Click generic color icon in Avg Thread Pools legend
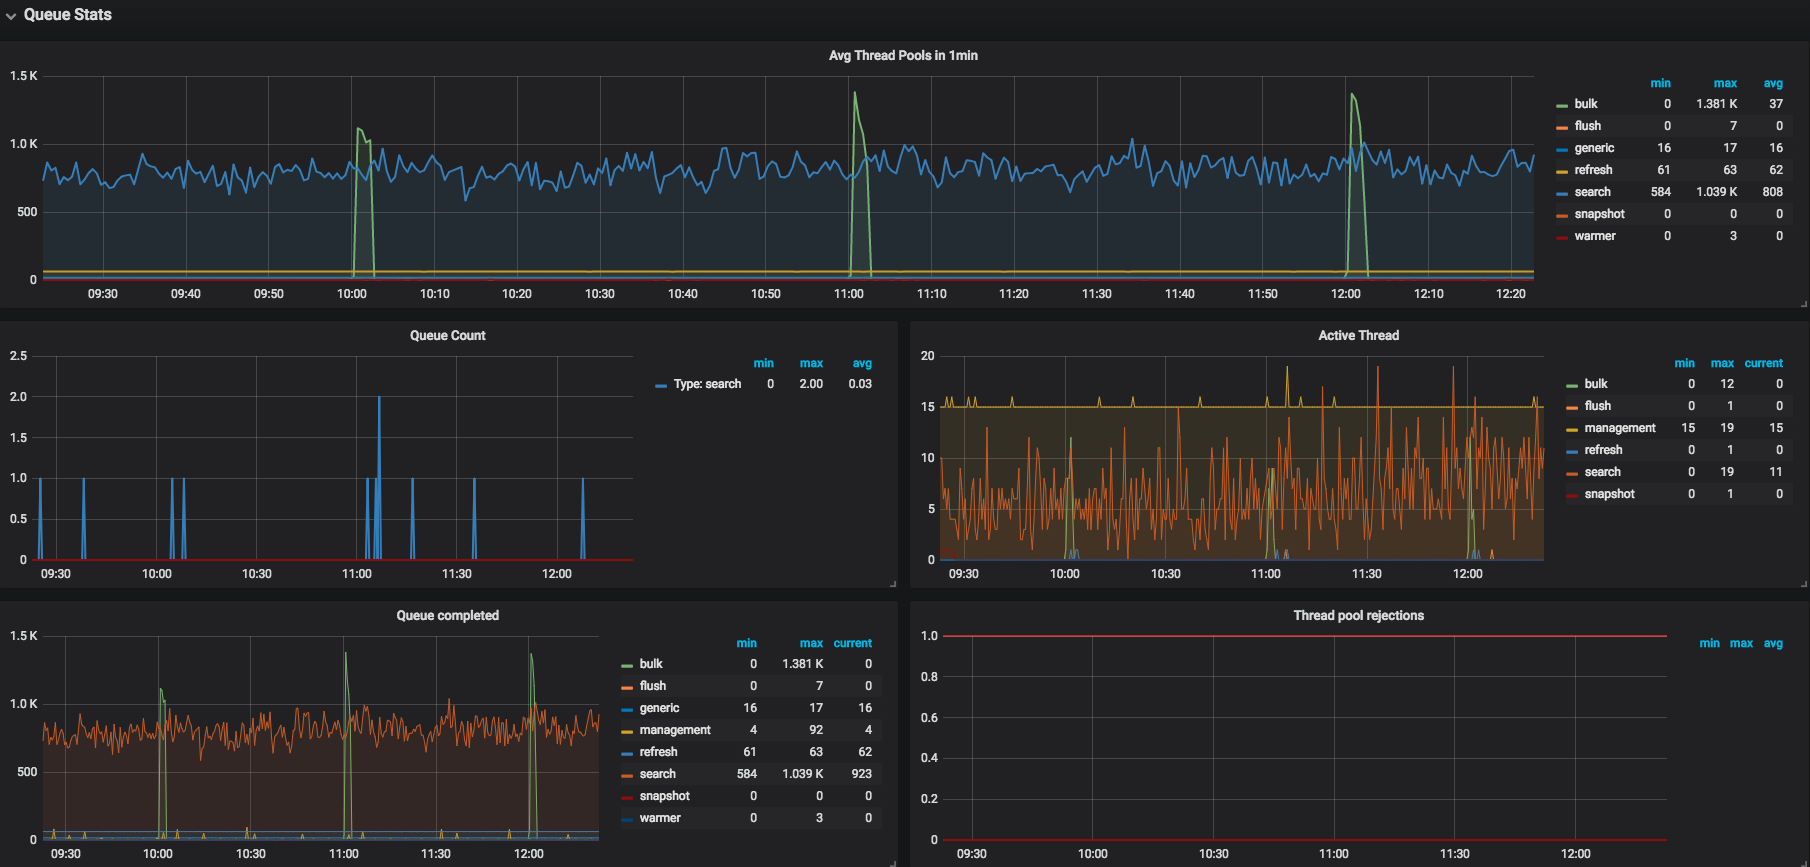Screen dimensions: 1810x867 1562,149
